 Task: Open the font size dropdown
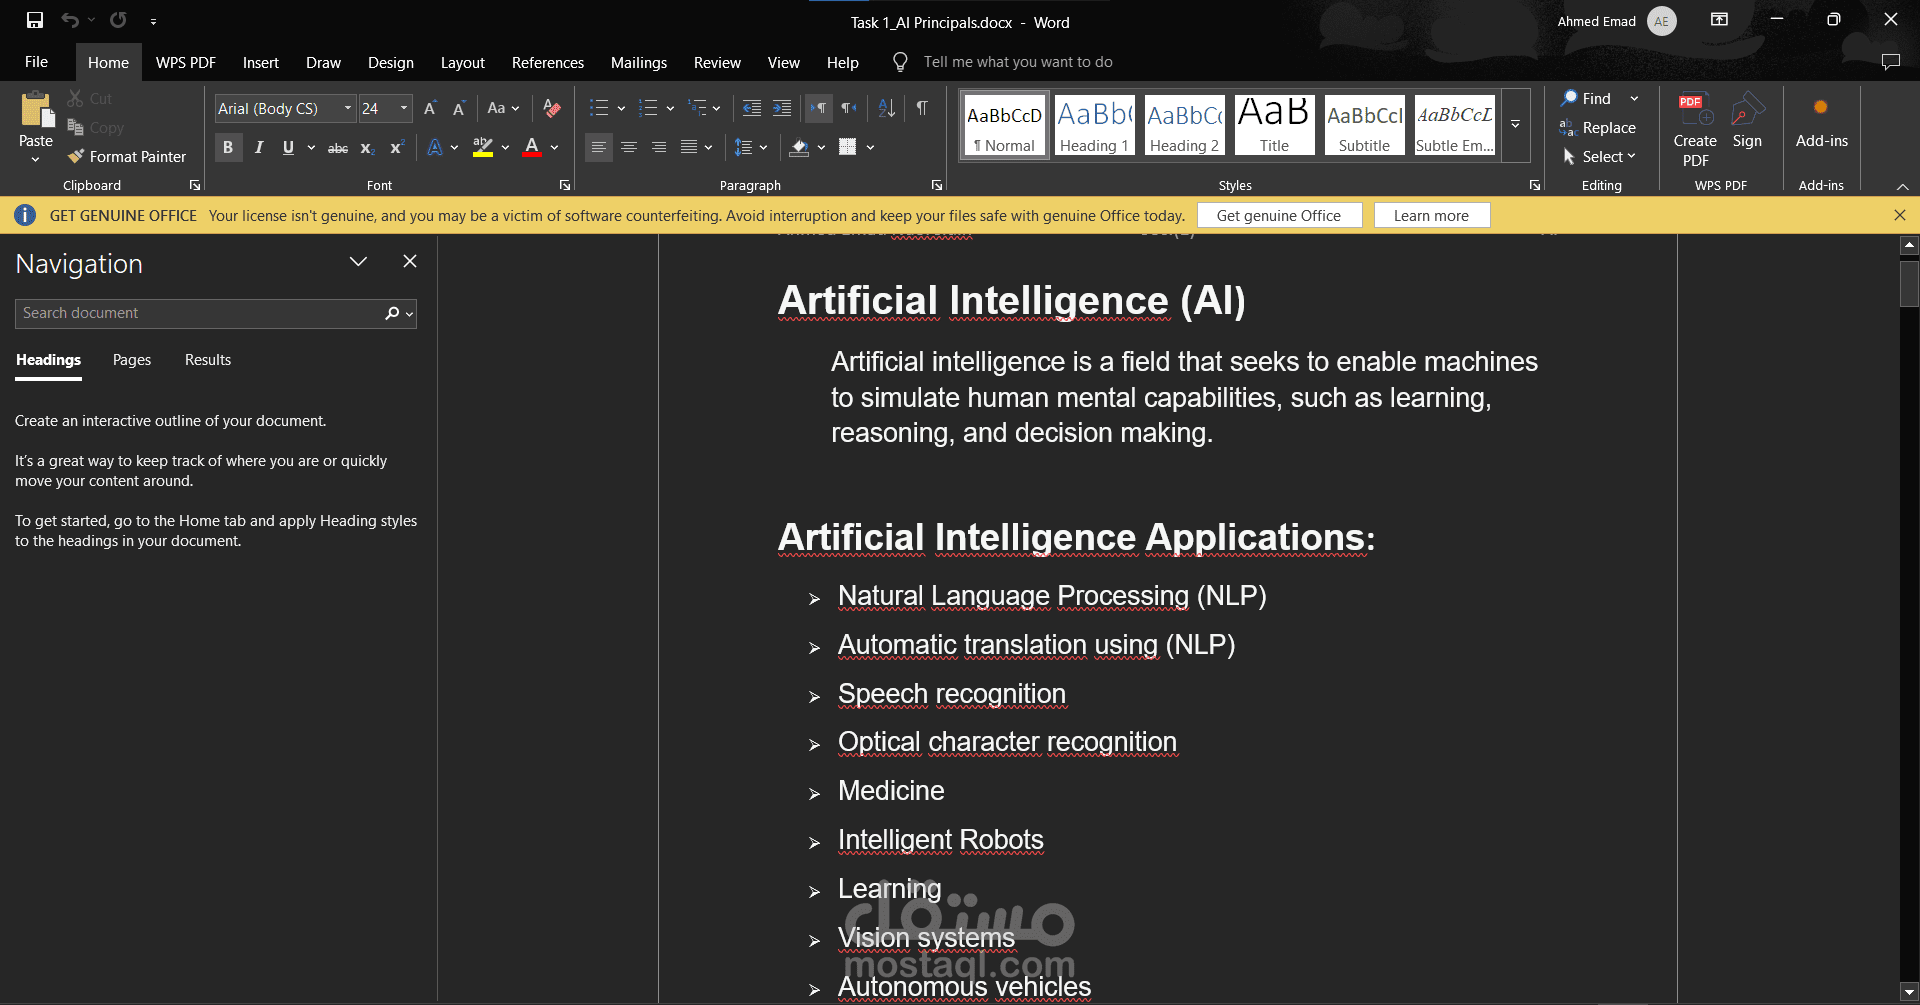coord(404,108)
